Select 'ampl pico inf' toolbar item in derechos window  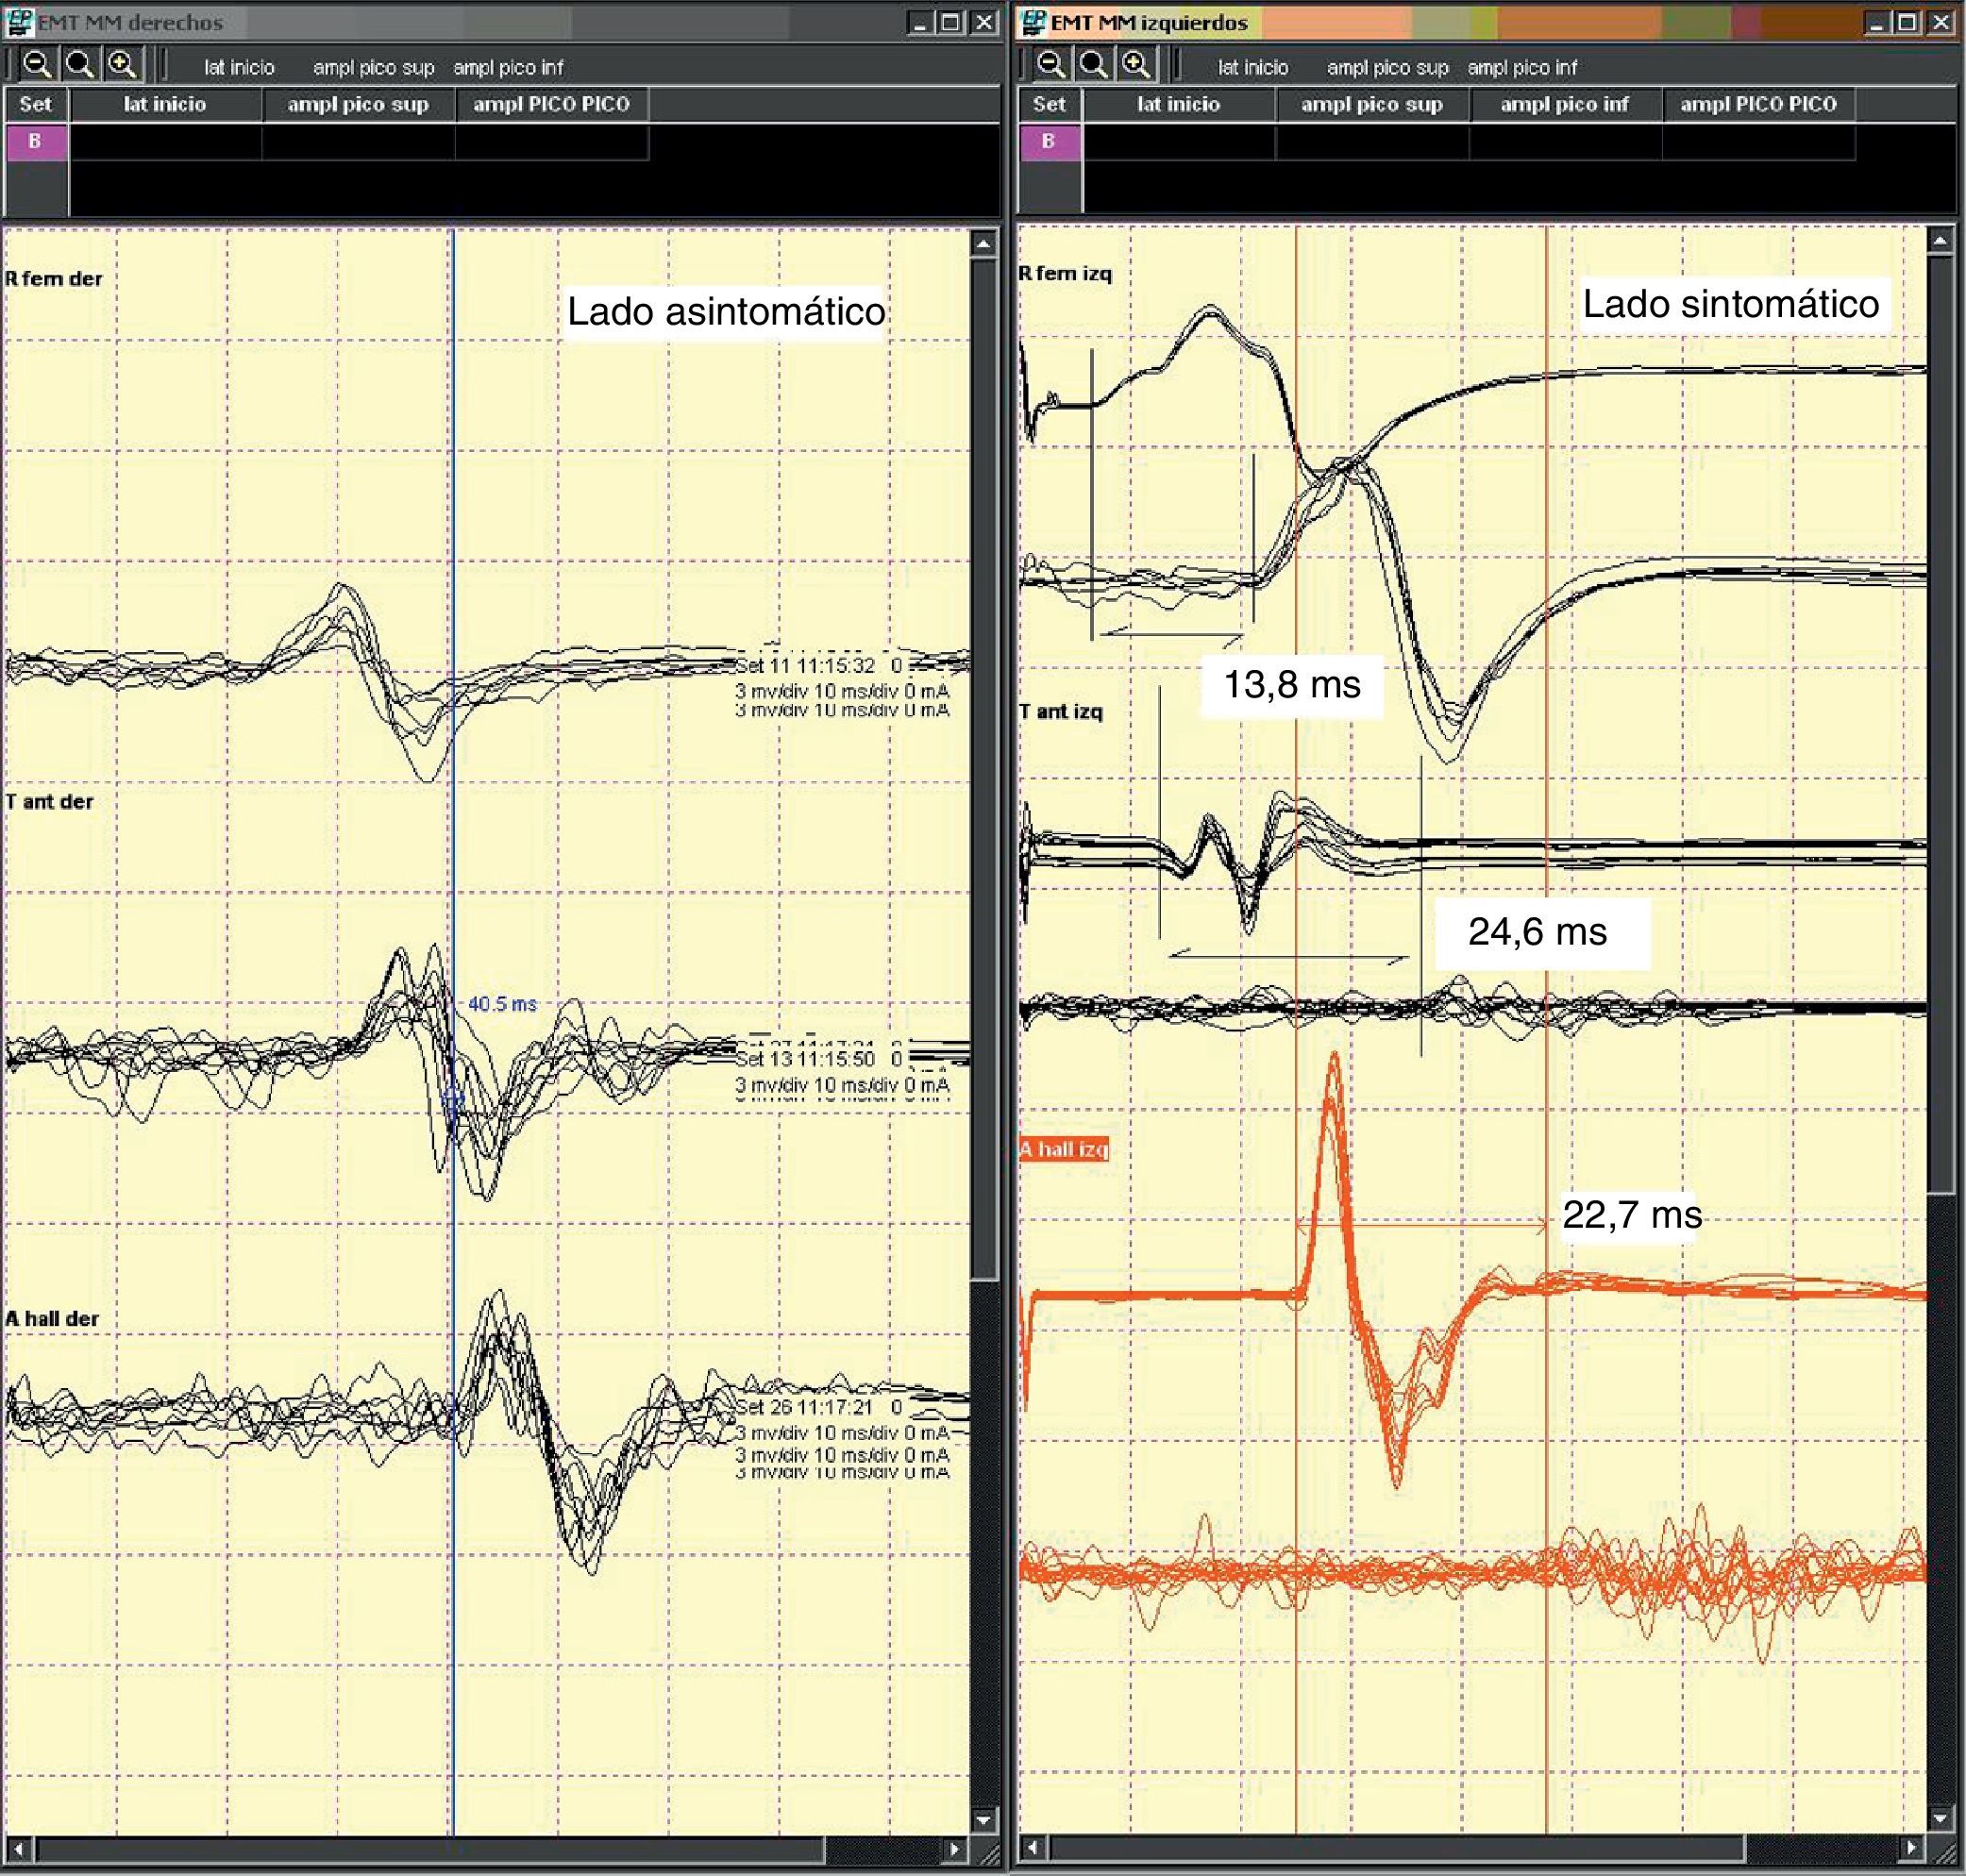[x=508, y=68]
